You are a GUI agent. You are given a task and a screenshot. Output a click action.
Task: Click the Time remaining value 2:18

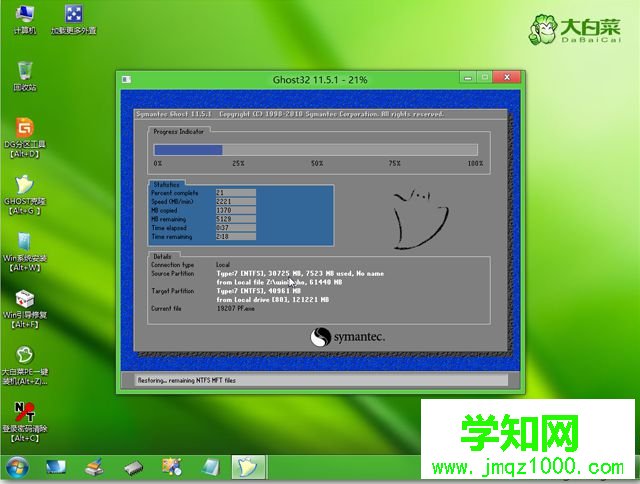click(236, 236)
